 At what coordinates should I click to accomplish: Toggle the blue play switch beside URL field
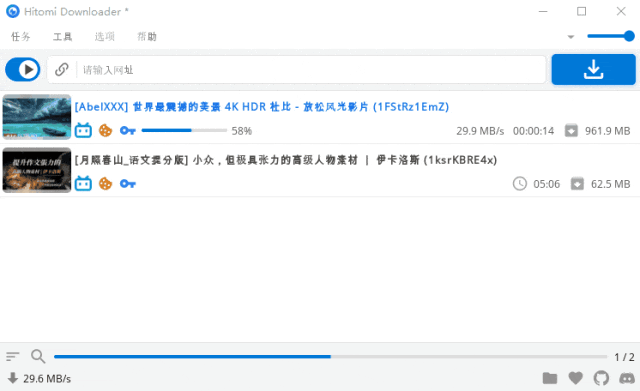tap(23, 69)
